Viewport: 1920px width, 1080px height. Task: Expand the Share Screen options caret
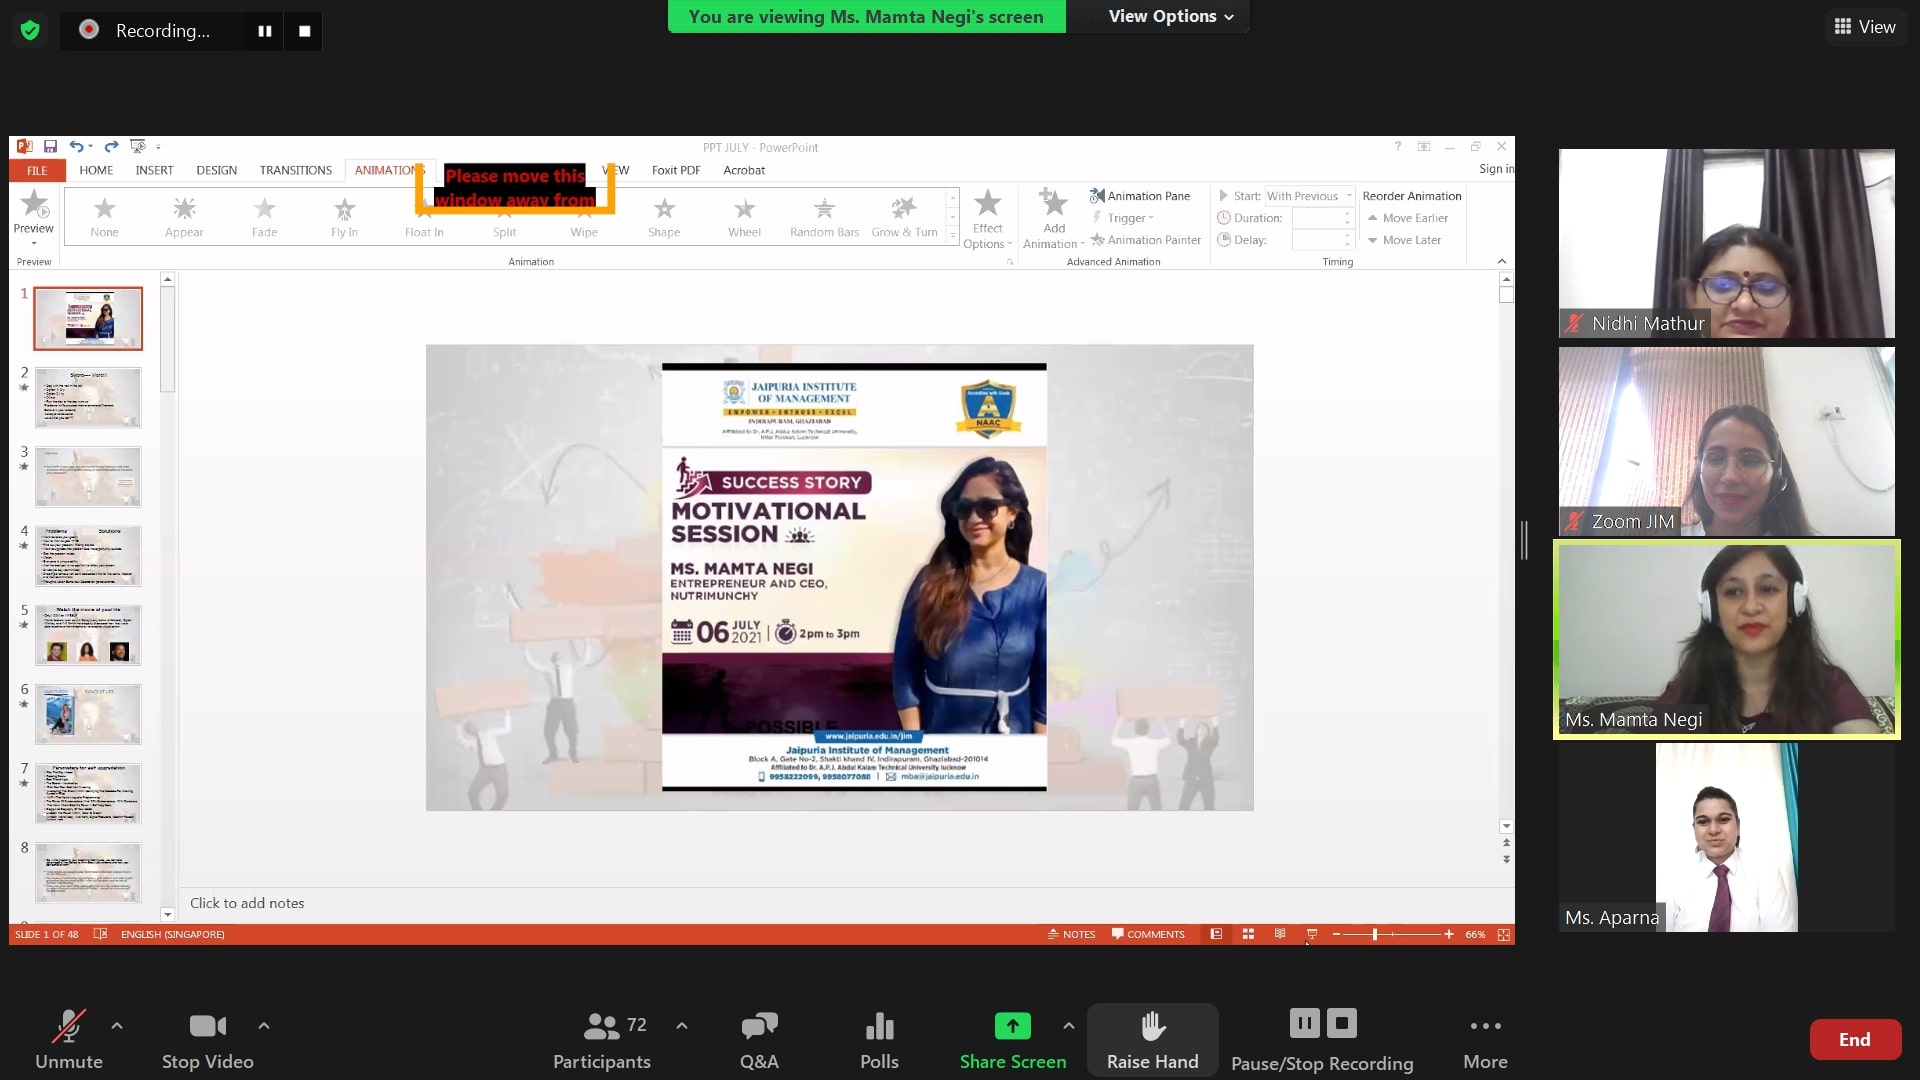click(1068, 1025)
